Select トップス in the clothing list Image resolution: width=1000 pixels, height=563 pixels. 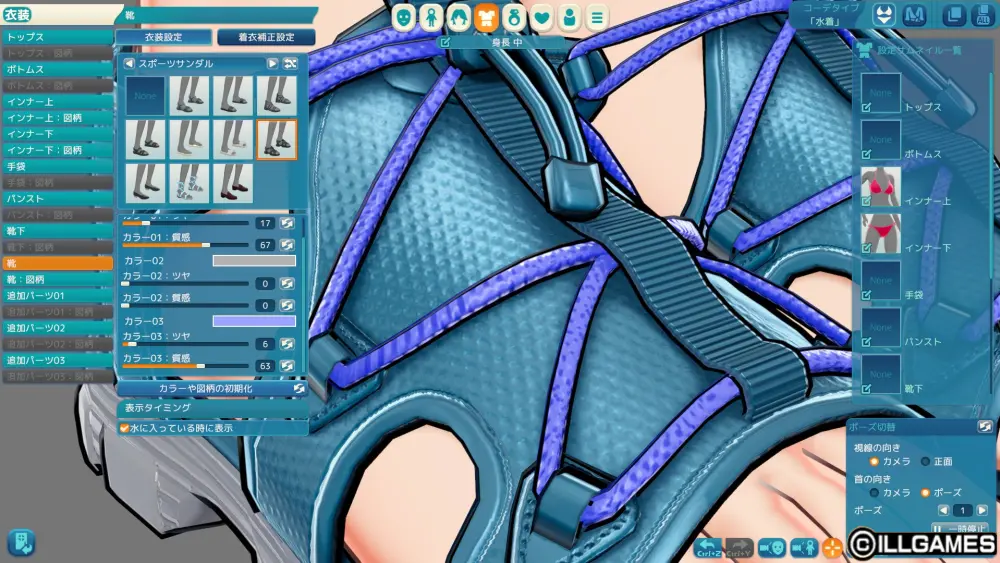pos(57,37)
